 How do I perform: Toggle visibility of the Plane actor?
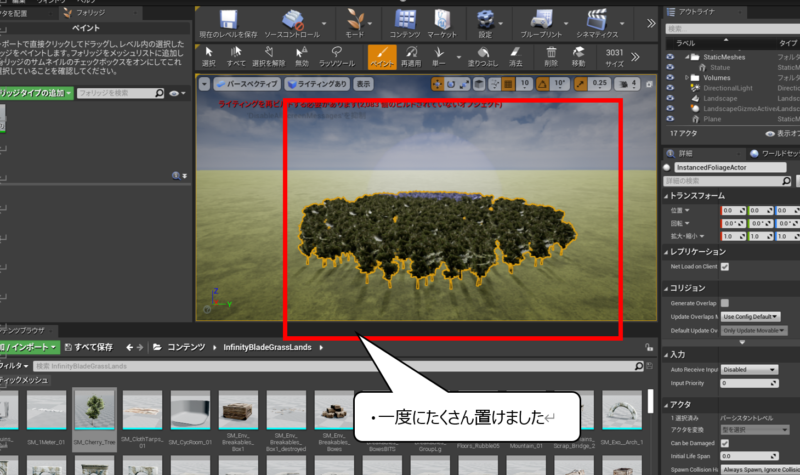(x=670, y=119)
